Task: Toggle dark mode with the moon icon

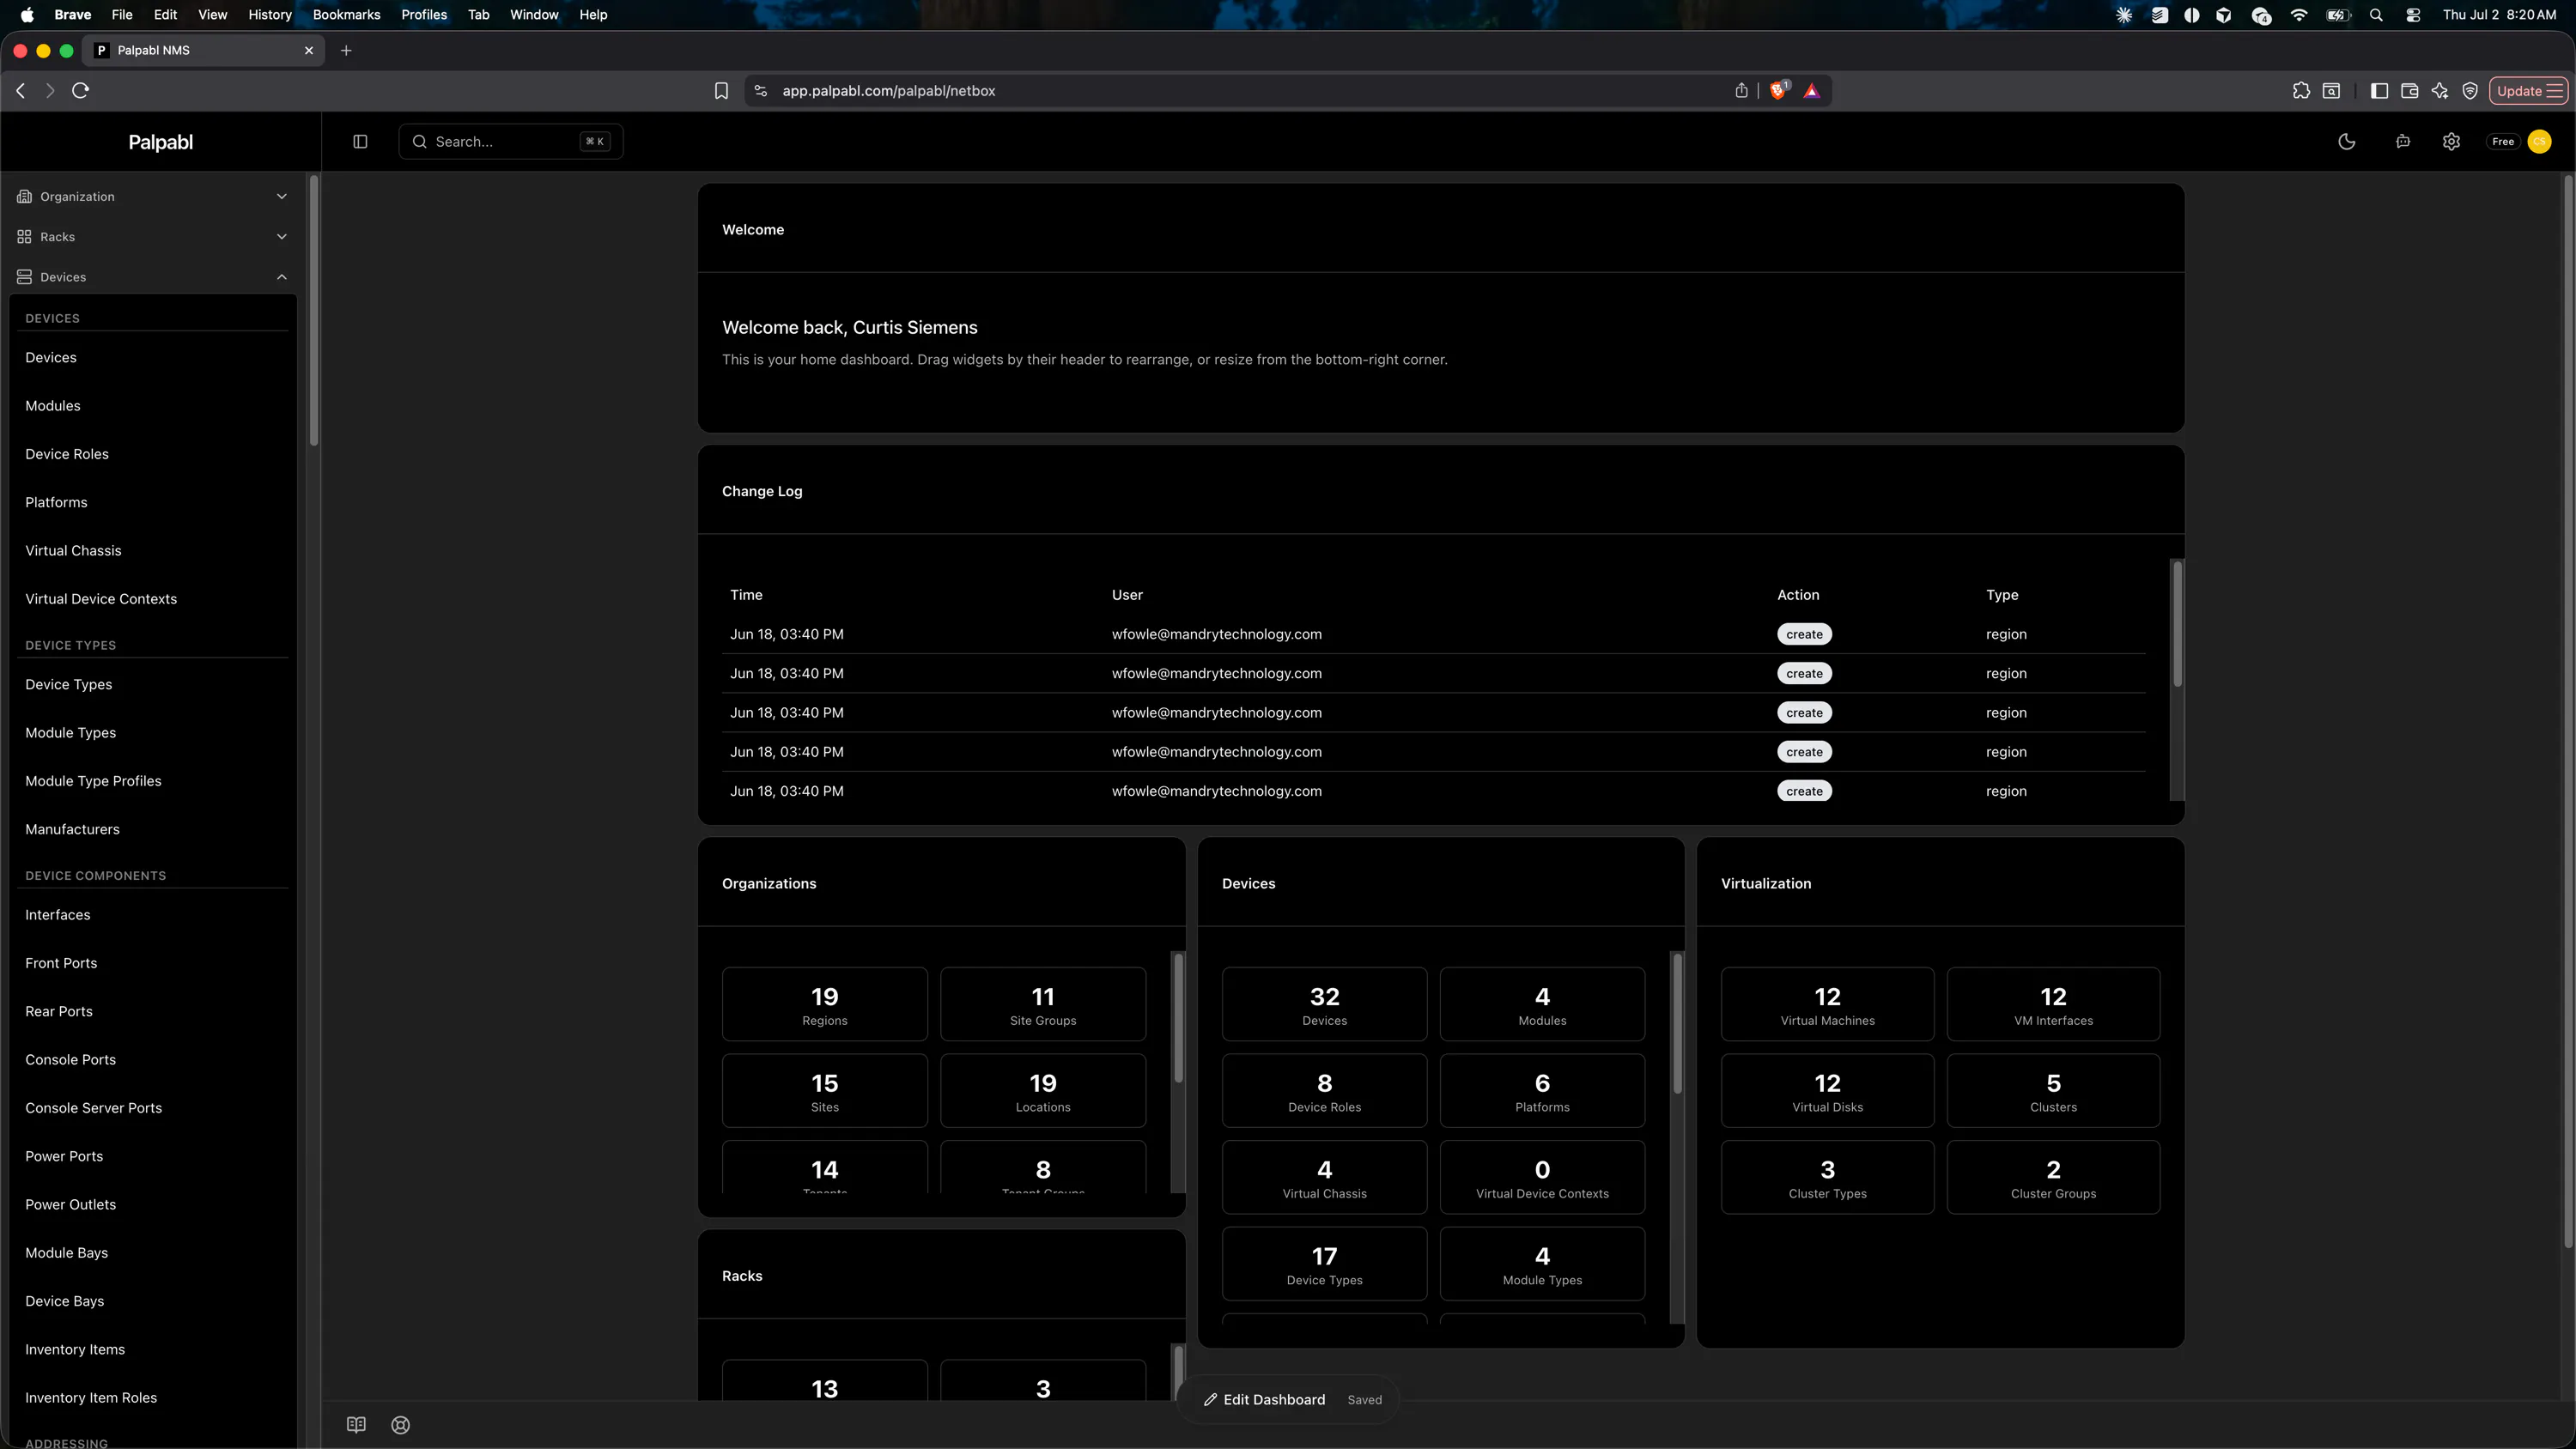Action: [2346, 141]
